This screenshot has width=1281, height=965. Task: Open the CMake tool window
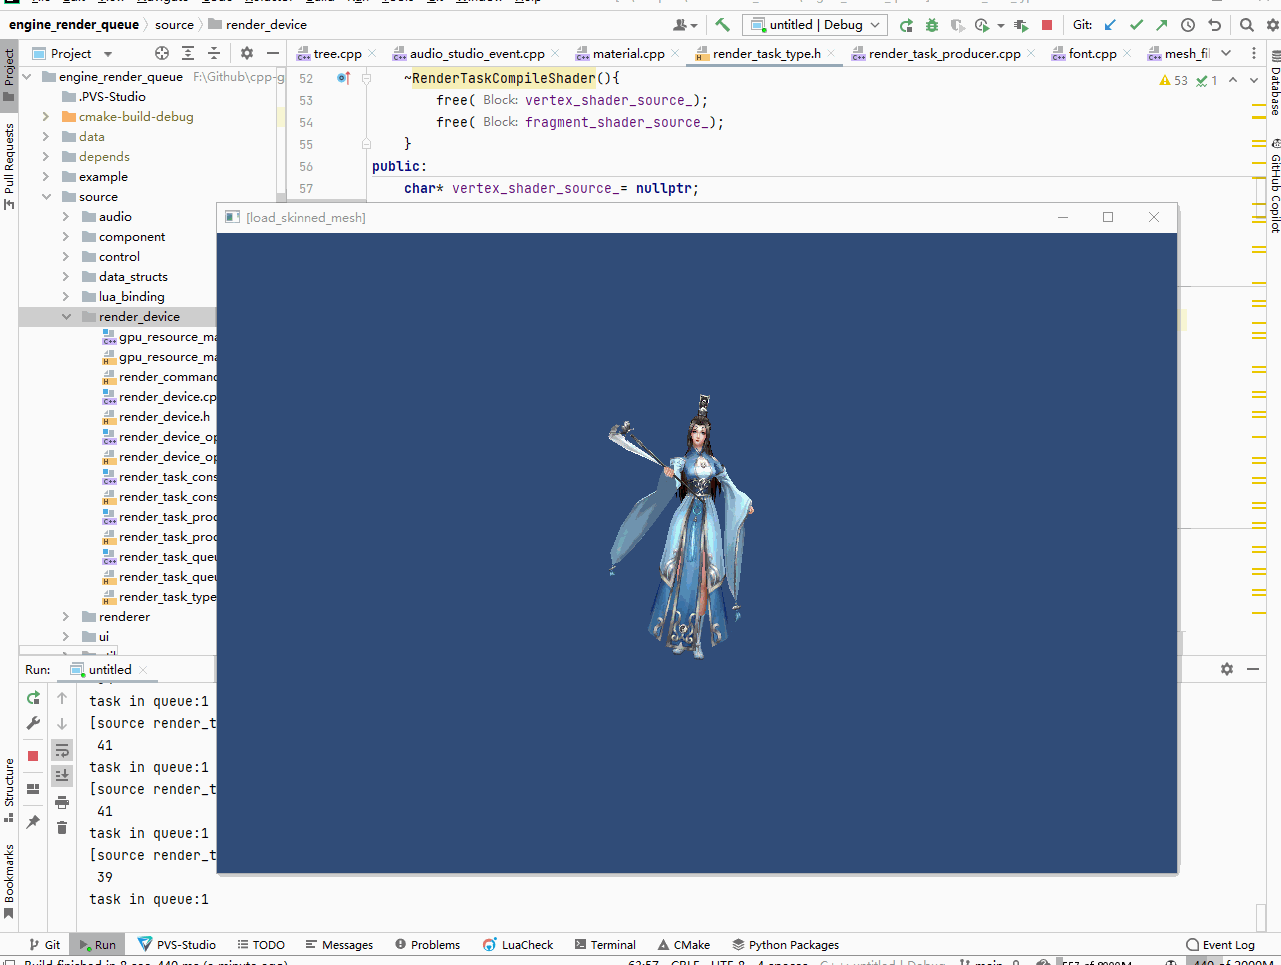pos(684,945)
